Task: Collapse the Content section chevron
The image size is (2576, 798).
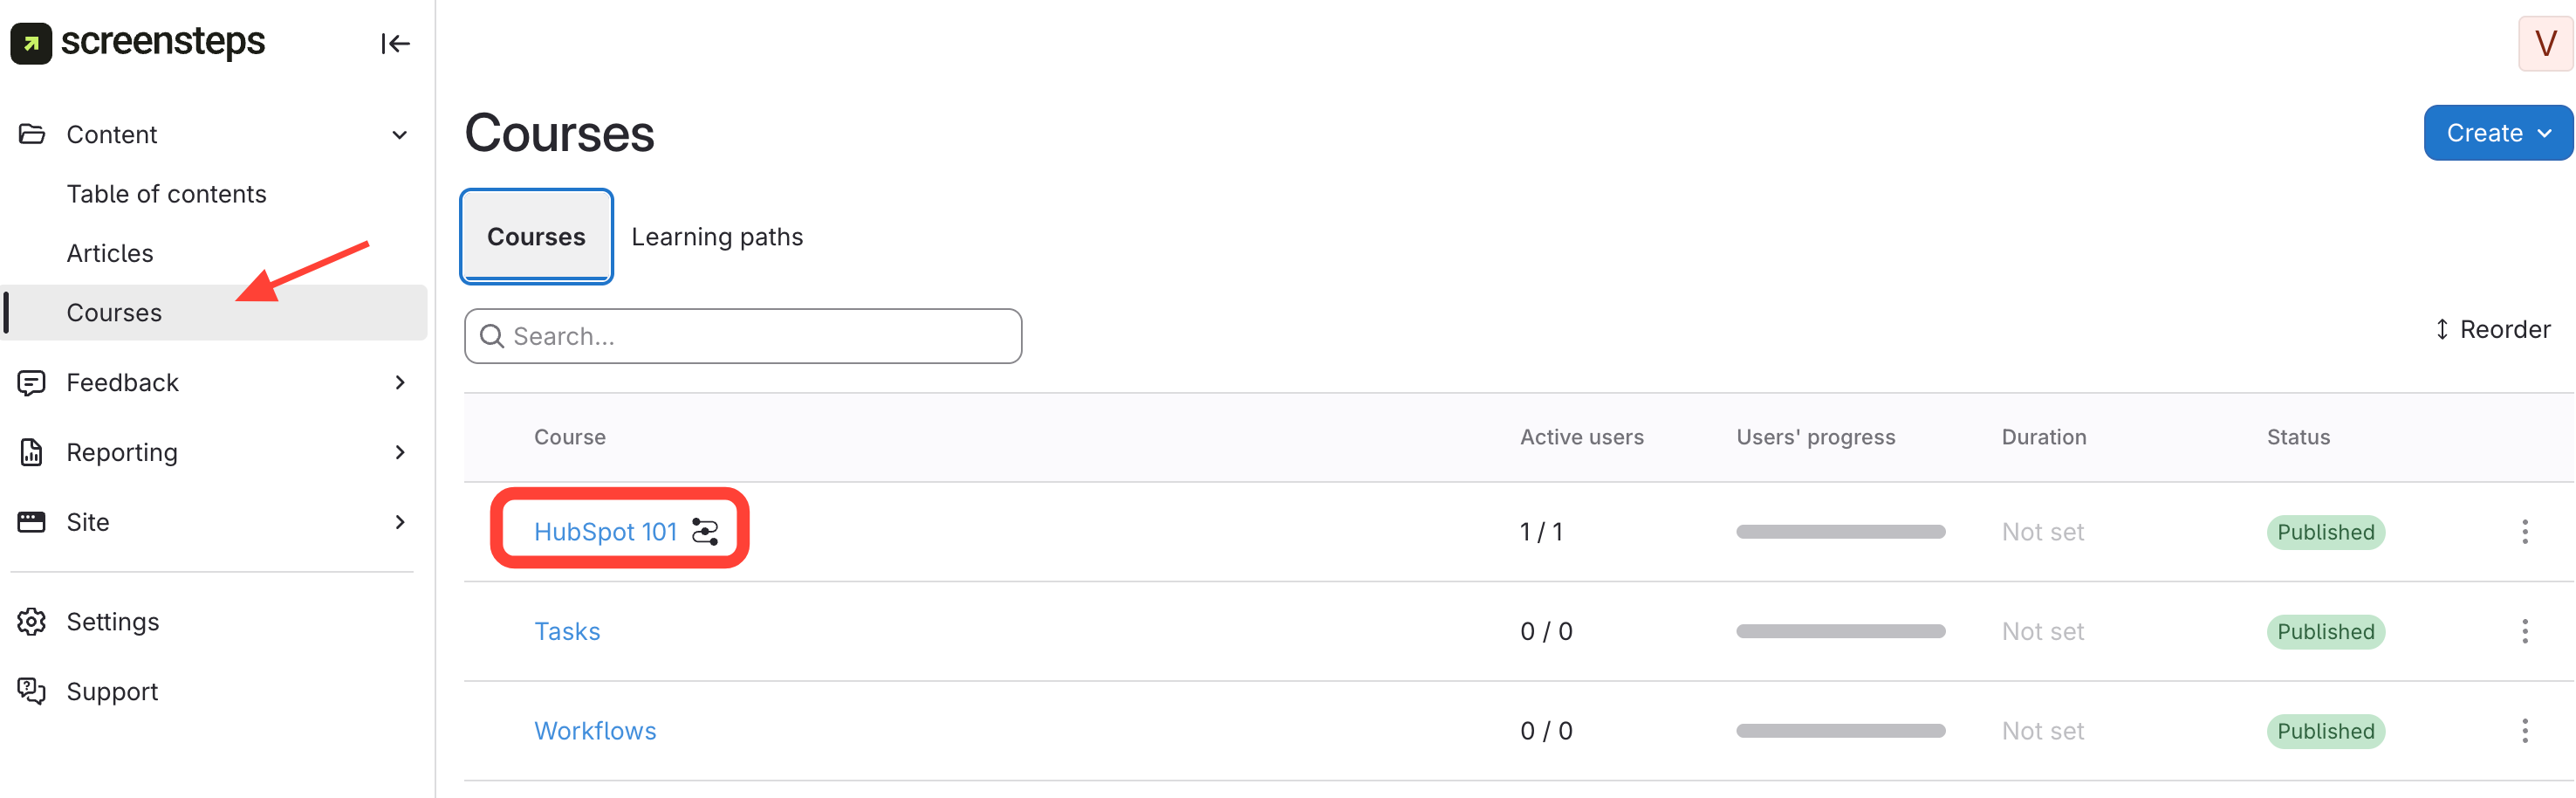Action: coord(400,135)
